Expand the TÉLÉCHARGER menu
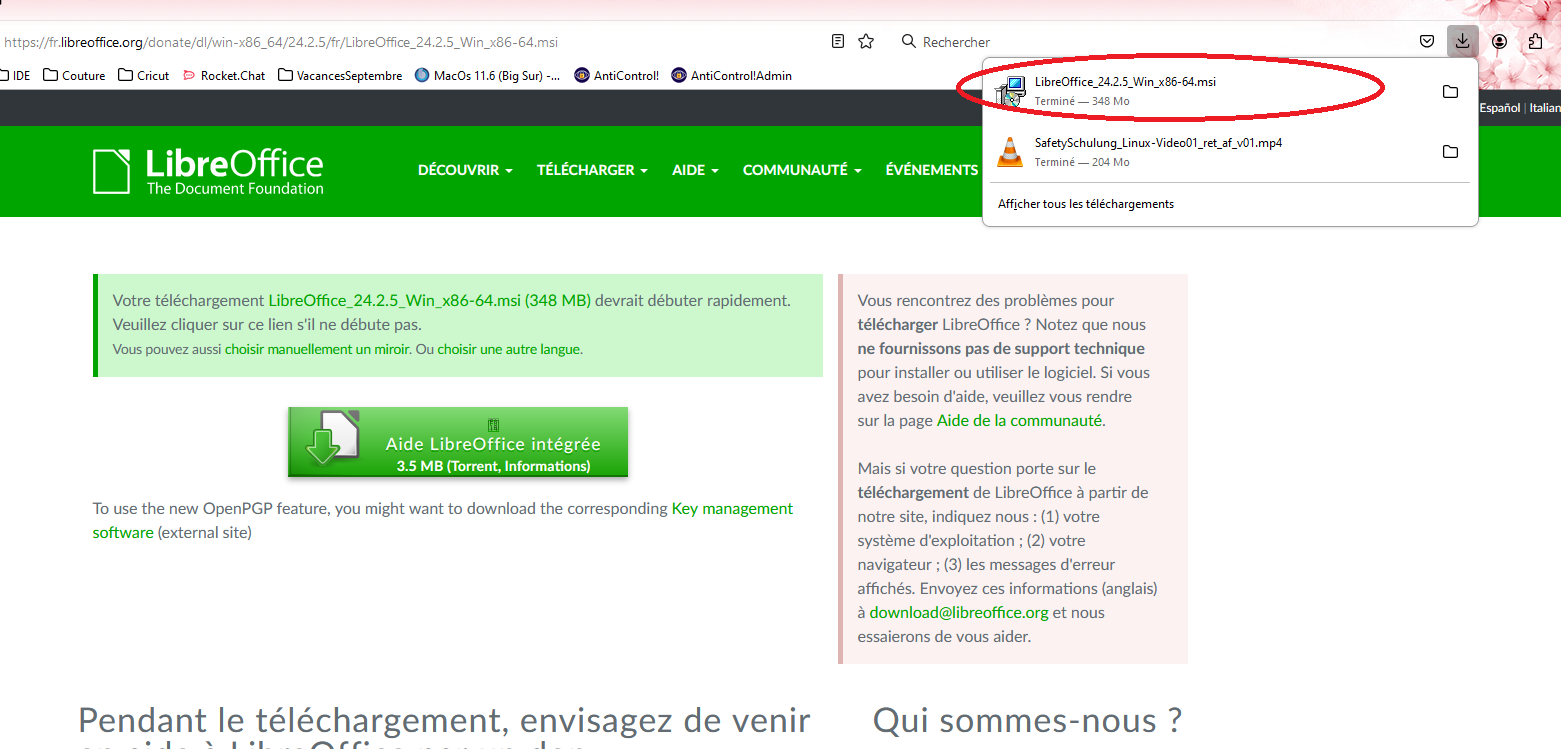Screen dimensions: 1561x749 coord(592,170)
